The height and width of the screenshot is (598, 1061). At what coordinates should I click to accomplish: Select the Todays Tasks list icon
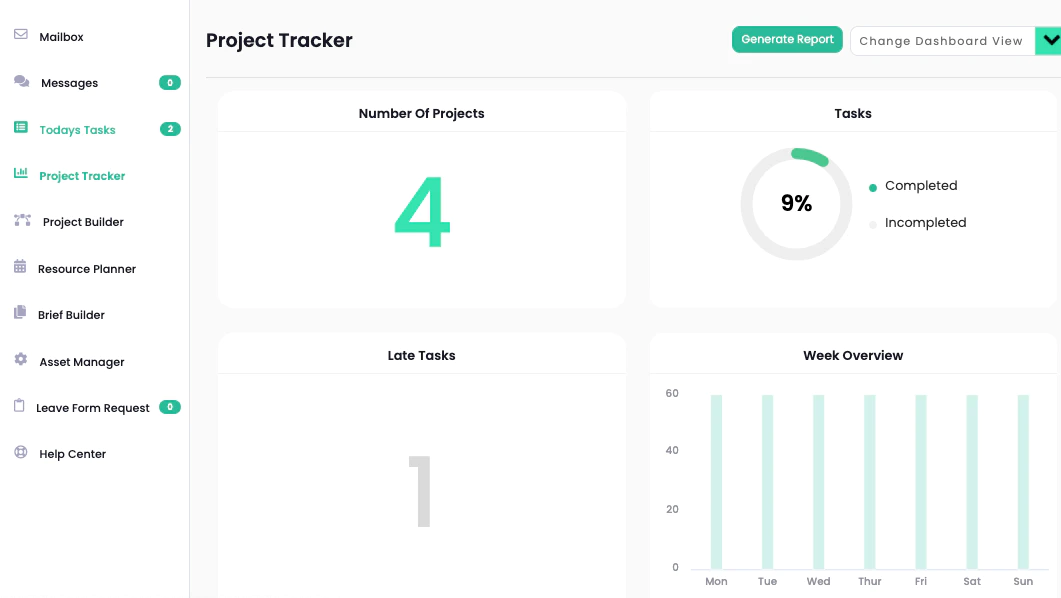point(21,127)
